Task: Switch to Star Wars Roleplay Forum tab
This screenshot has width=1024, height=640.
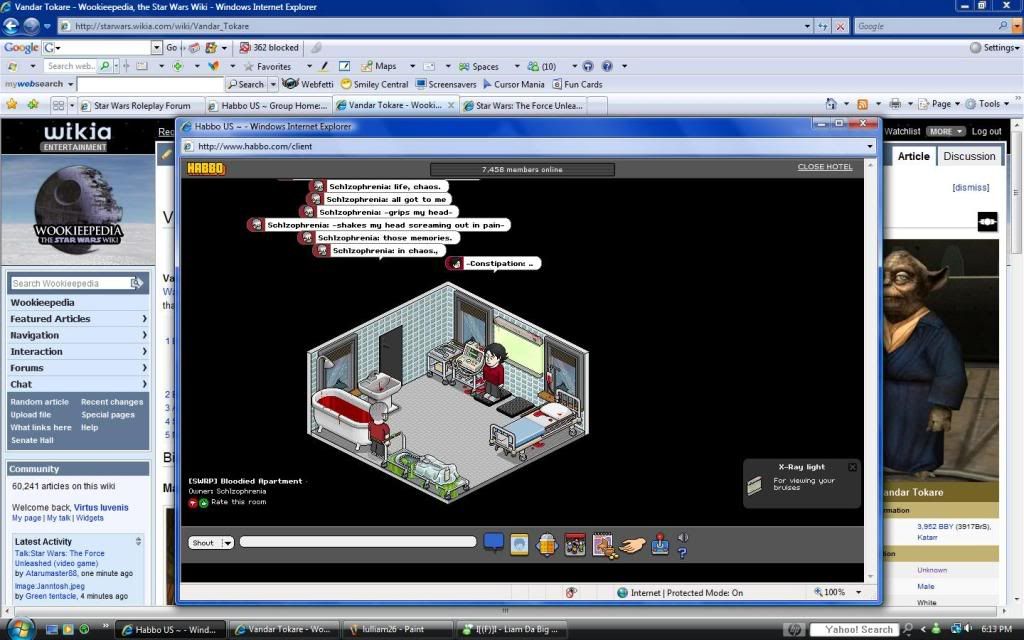Action: pos(140,105)
